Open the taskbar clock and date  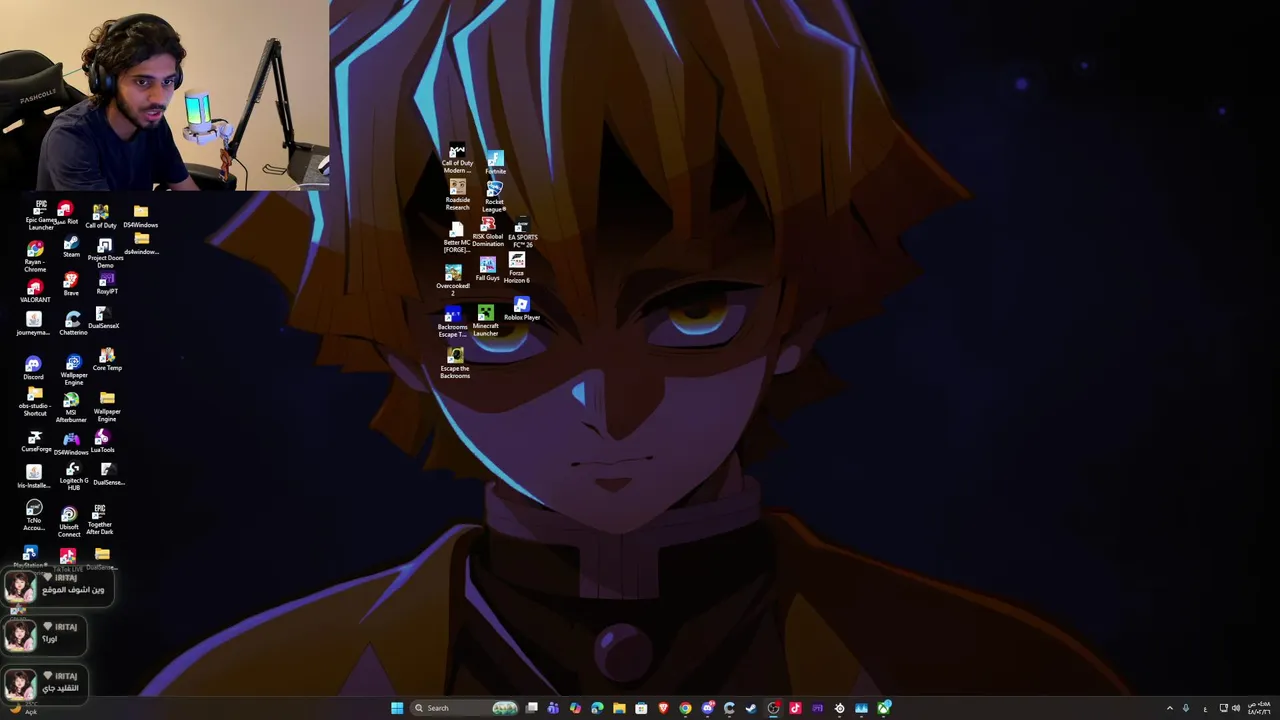pyautogui.click(x=1258, y=708)
